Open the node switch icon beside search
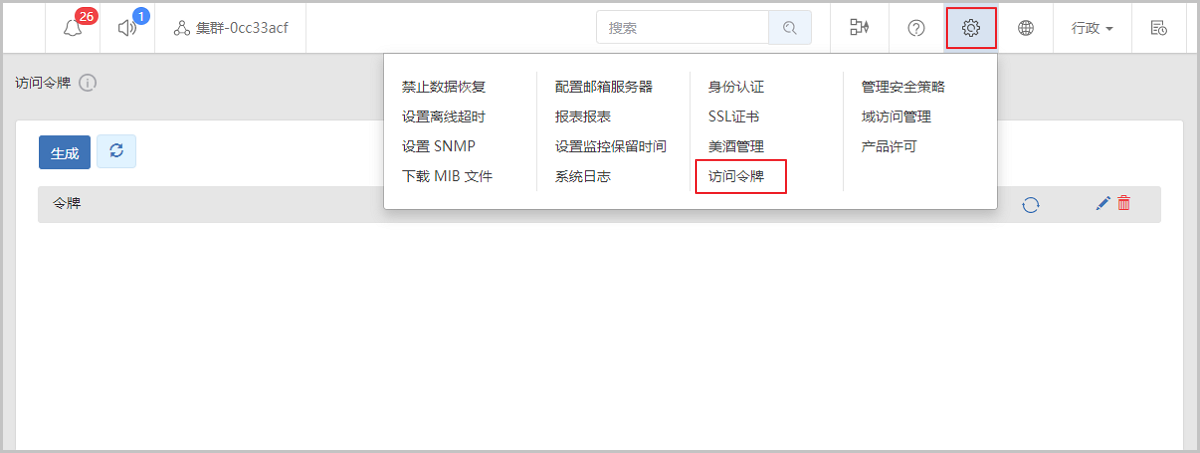Viewport: 1200px width, 453px height. (x=859, y=28)
